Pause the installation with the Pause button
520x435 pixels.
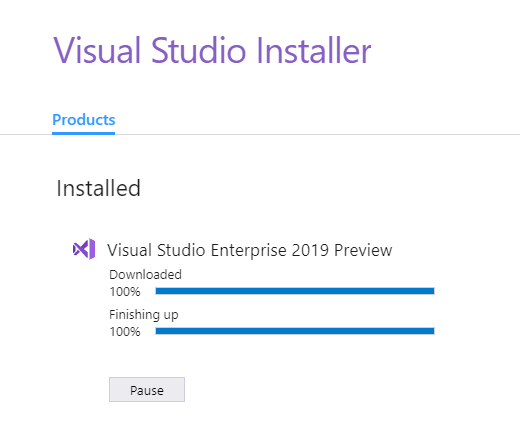pos(147,390)
